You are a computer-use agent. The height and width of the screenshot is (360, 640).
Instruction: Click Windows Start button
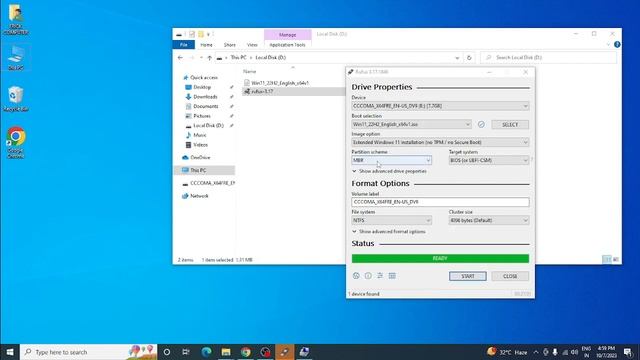click(x=10, y=352)
